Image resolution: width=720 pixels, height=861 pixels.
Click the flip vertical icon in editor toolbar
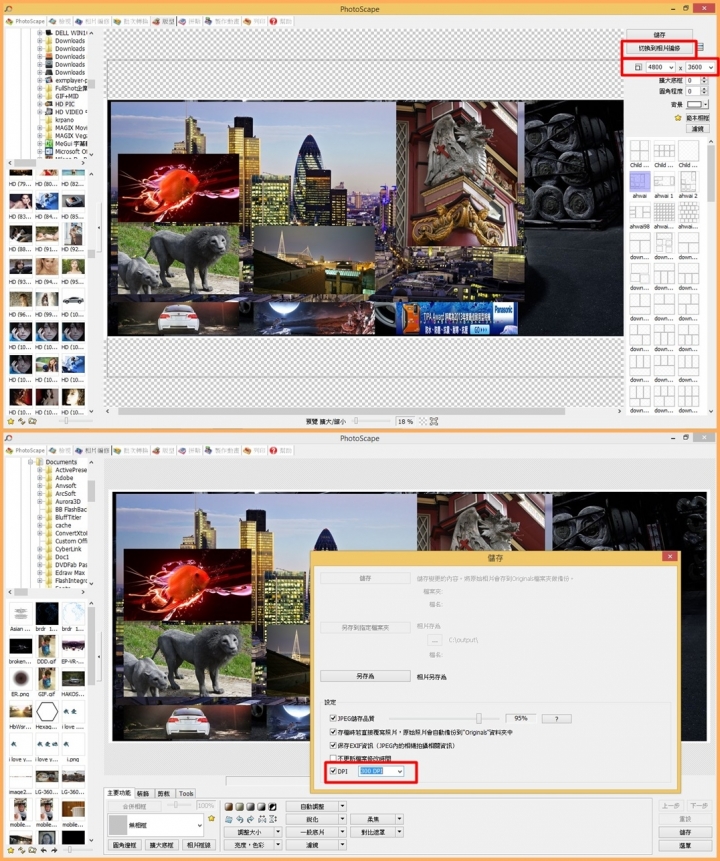point(272,819)
